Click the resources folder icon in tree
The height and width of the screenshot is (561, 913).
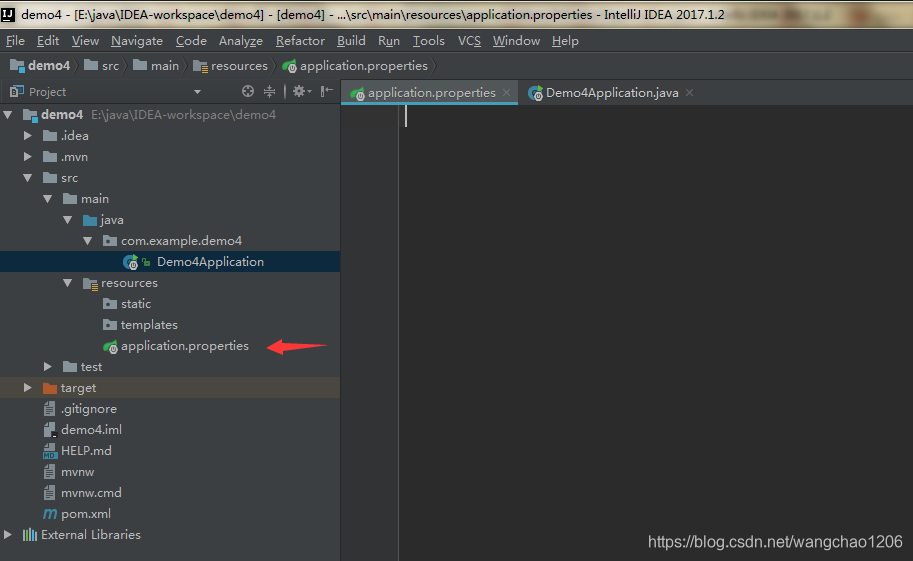(x=90, y=284)
